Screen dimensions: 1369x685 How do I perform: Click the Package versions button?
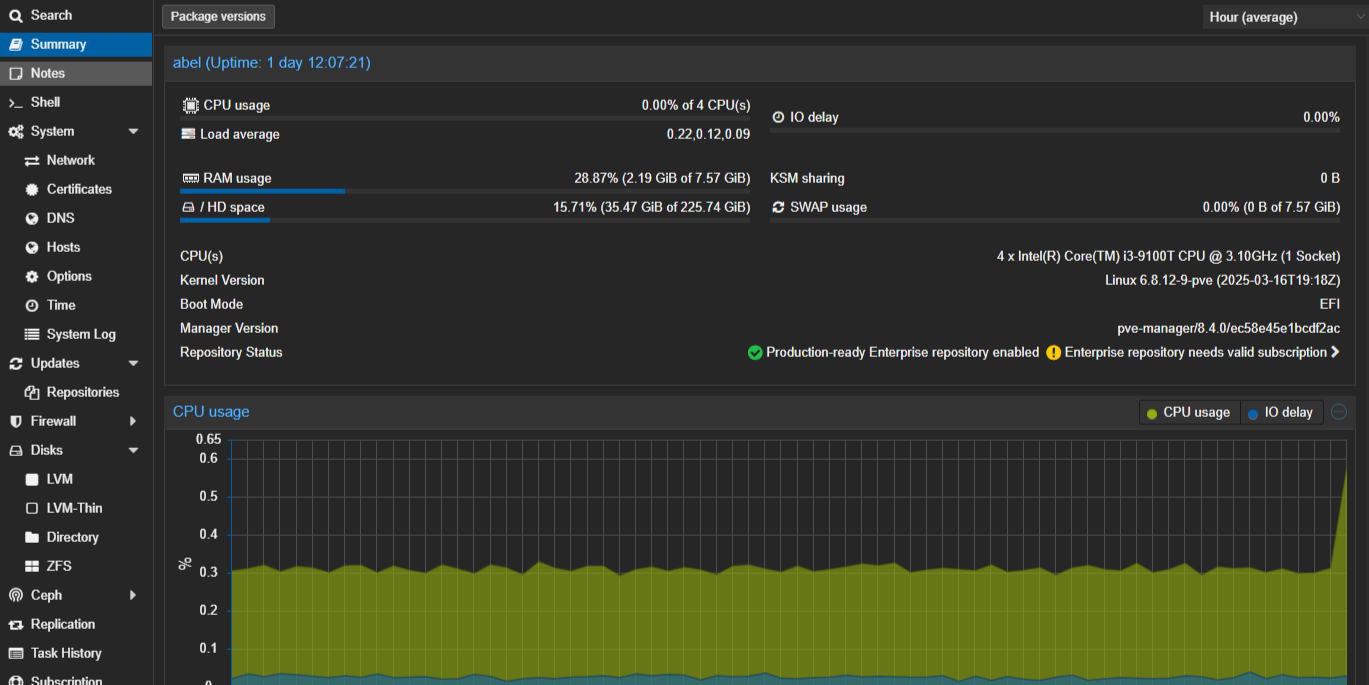pos(218,16)
